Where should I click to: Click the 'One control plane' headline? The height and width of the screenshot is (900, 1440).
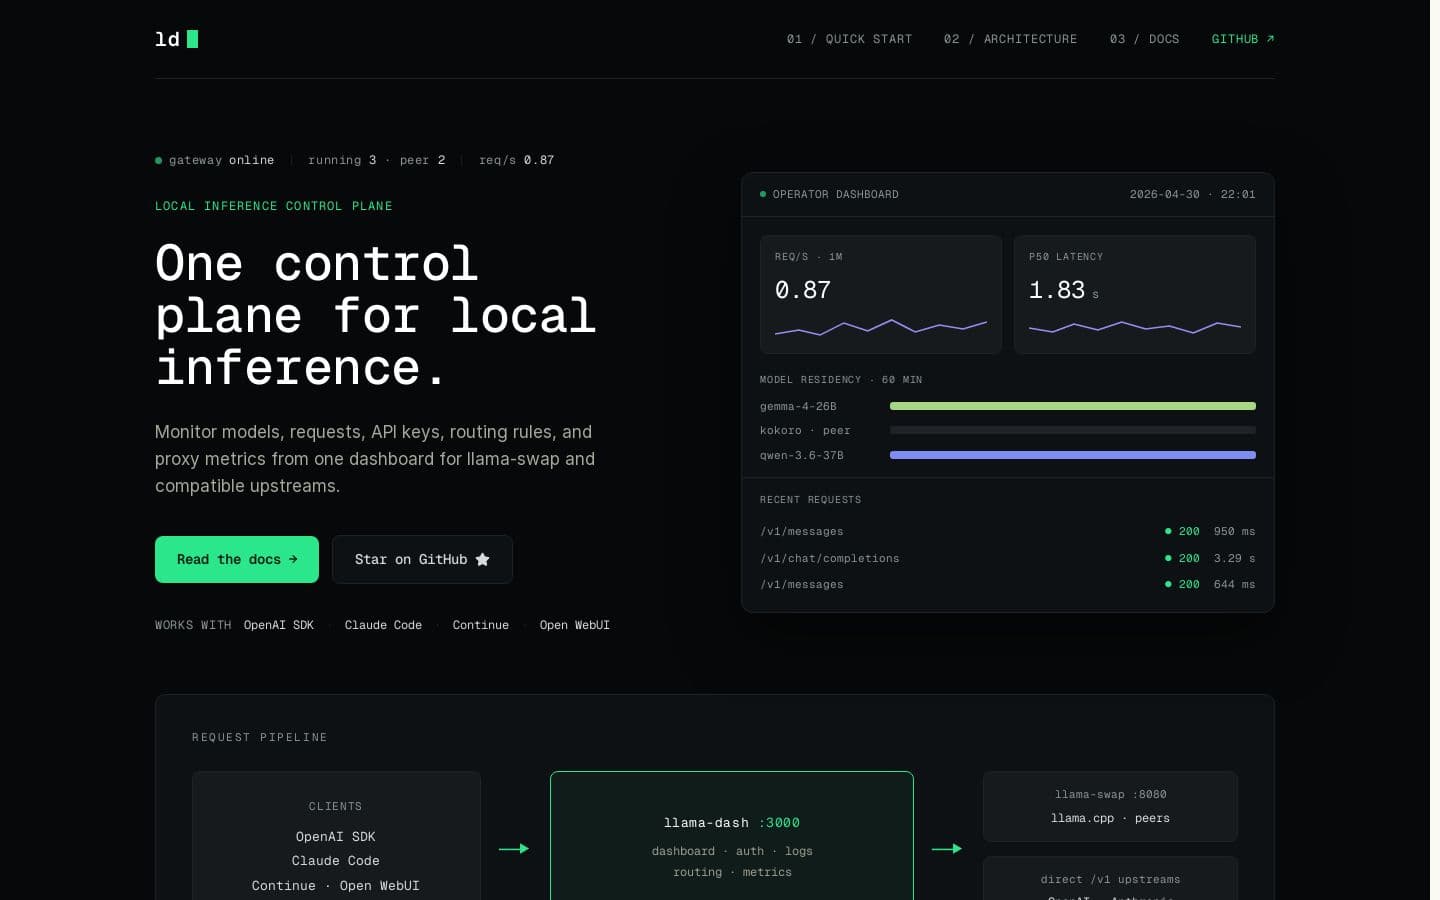coord(376,315)
